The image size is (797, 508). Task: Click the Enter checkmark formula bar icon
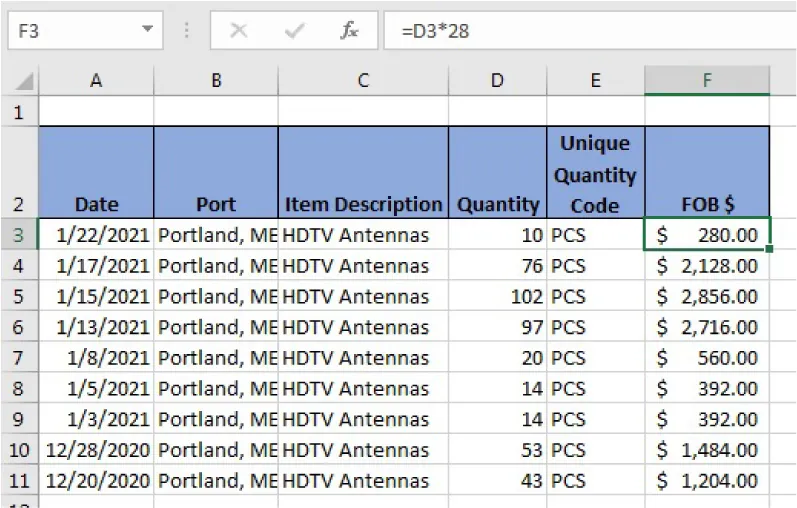[294, 31]
